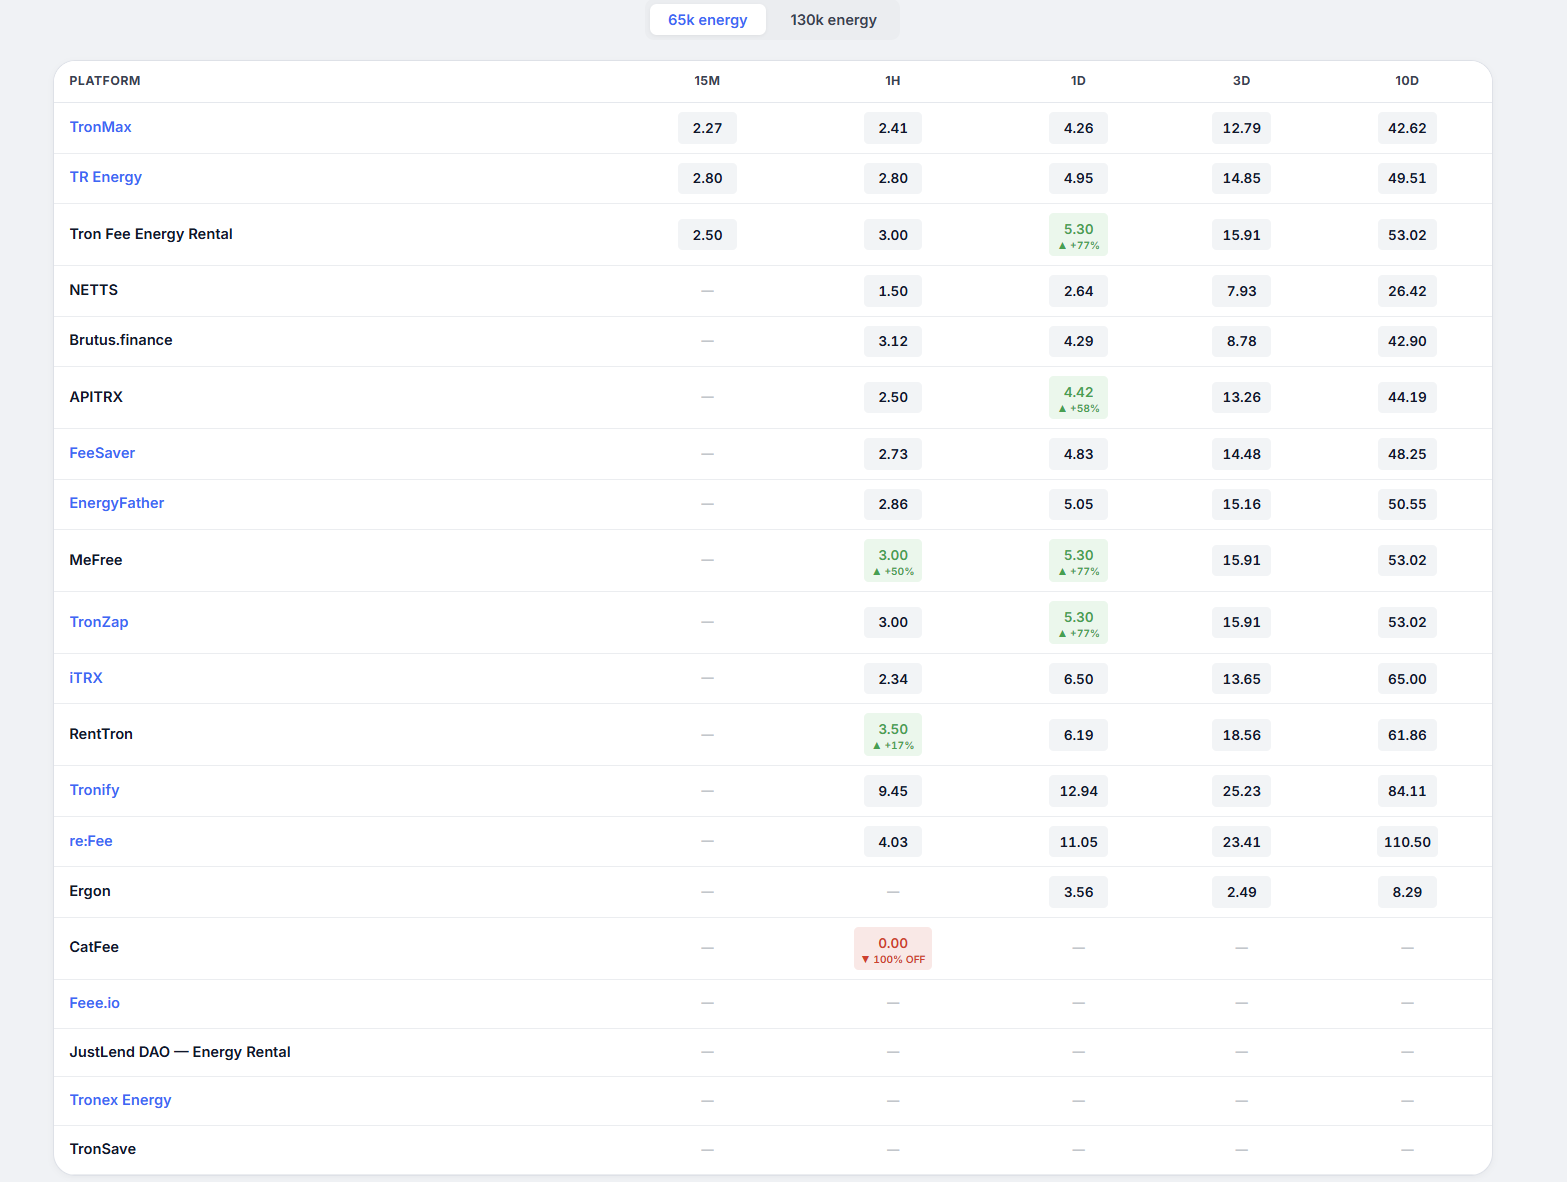The height and width of the screenshot is (1182, 1567).
Task: Select re:Fee 1D price 11.05
Action: (x=1078, y=842)
